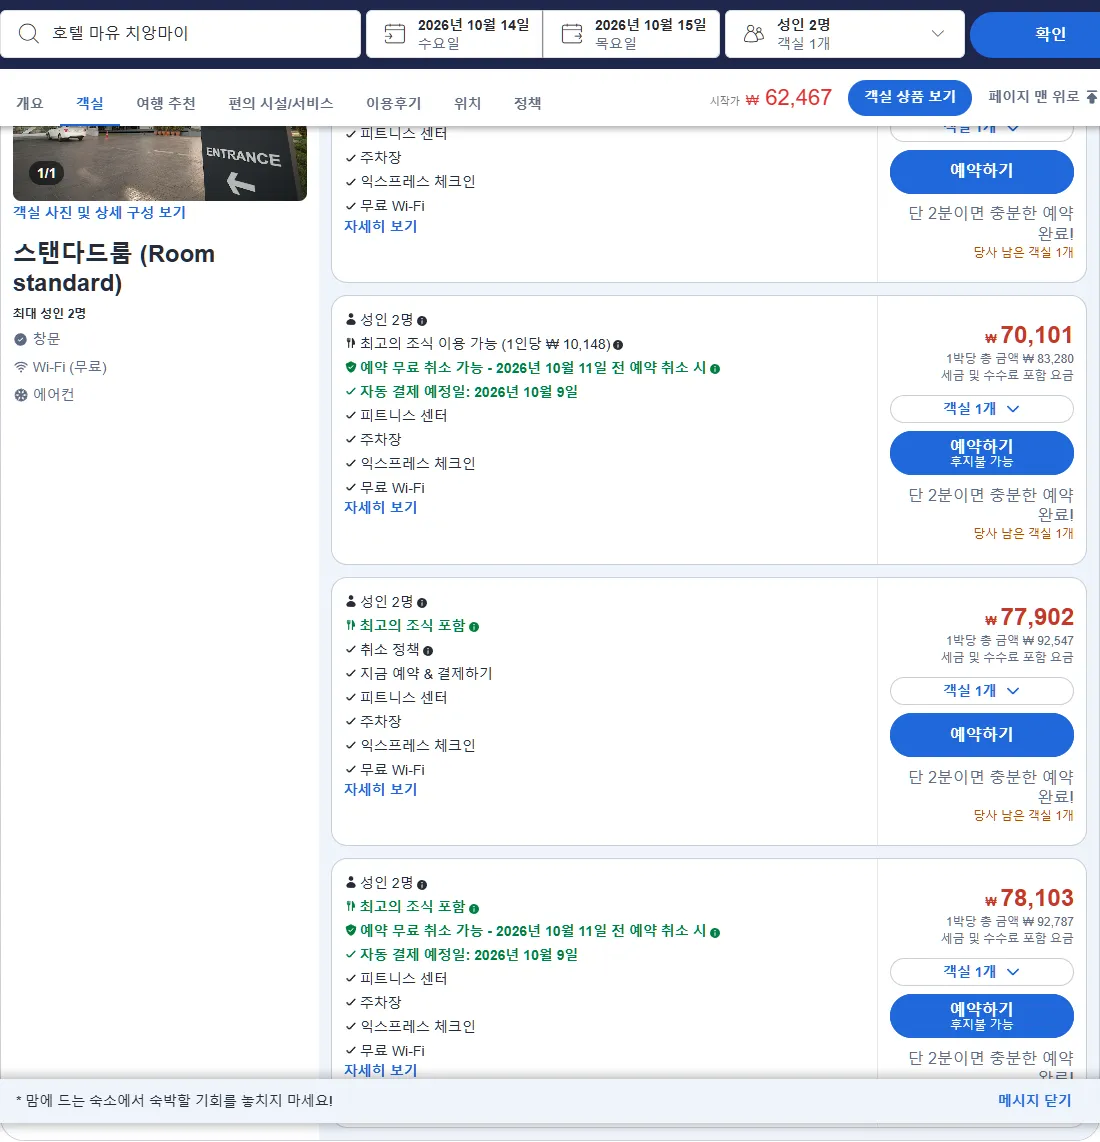Click info icon by 성인 2명 in ₩77,902 offer
This screenshot has height=1142, width=1100.
pyautogui.click(x=422, y=602)
